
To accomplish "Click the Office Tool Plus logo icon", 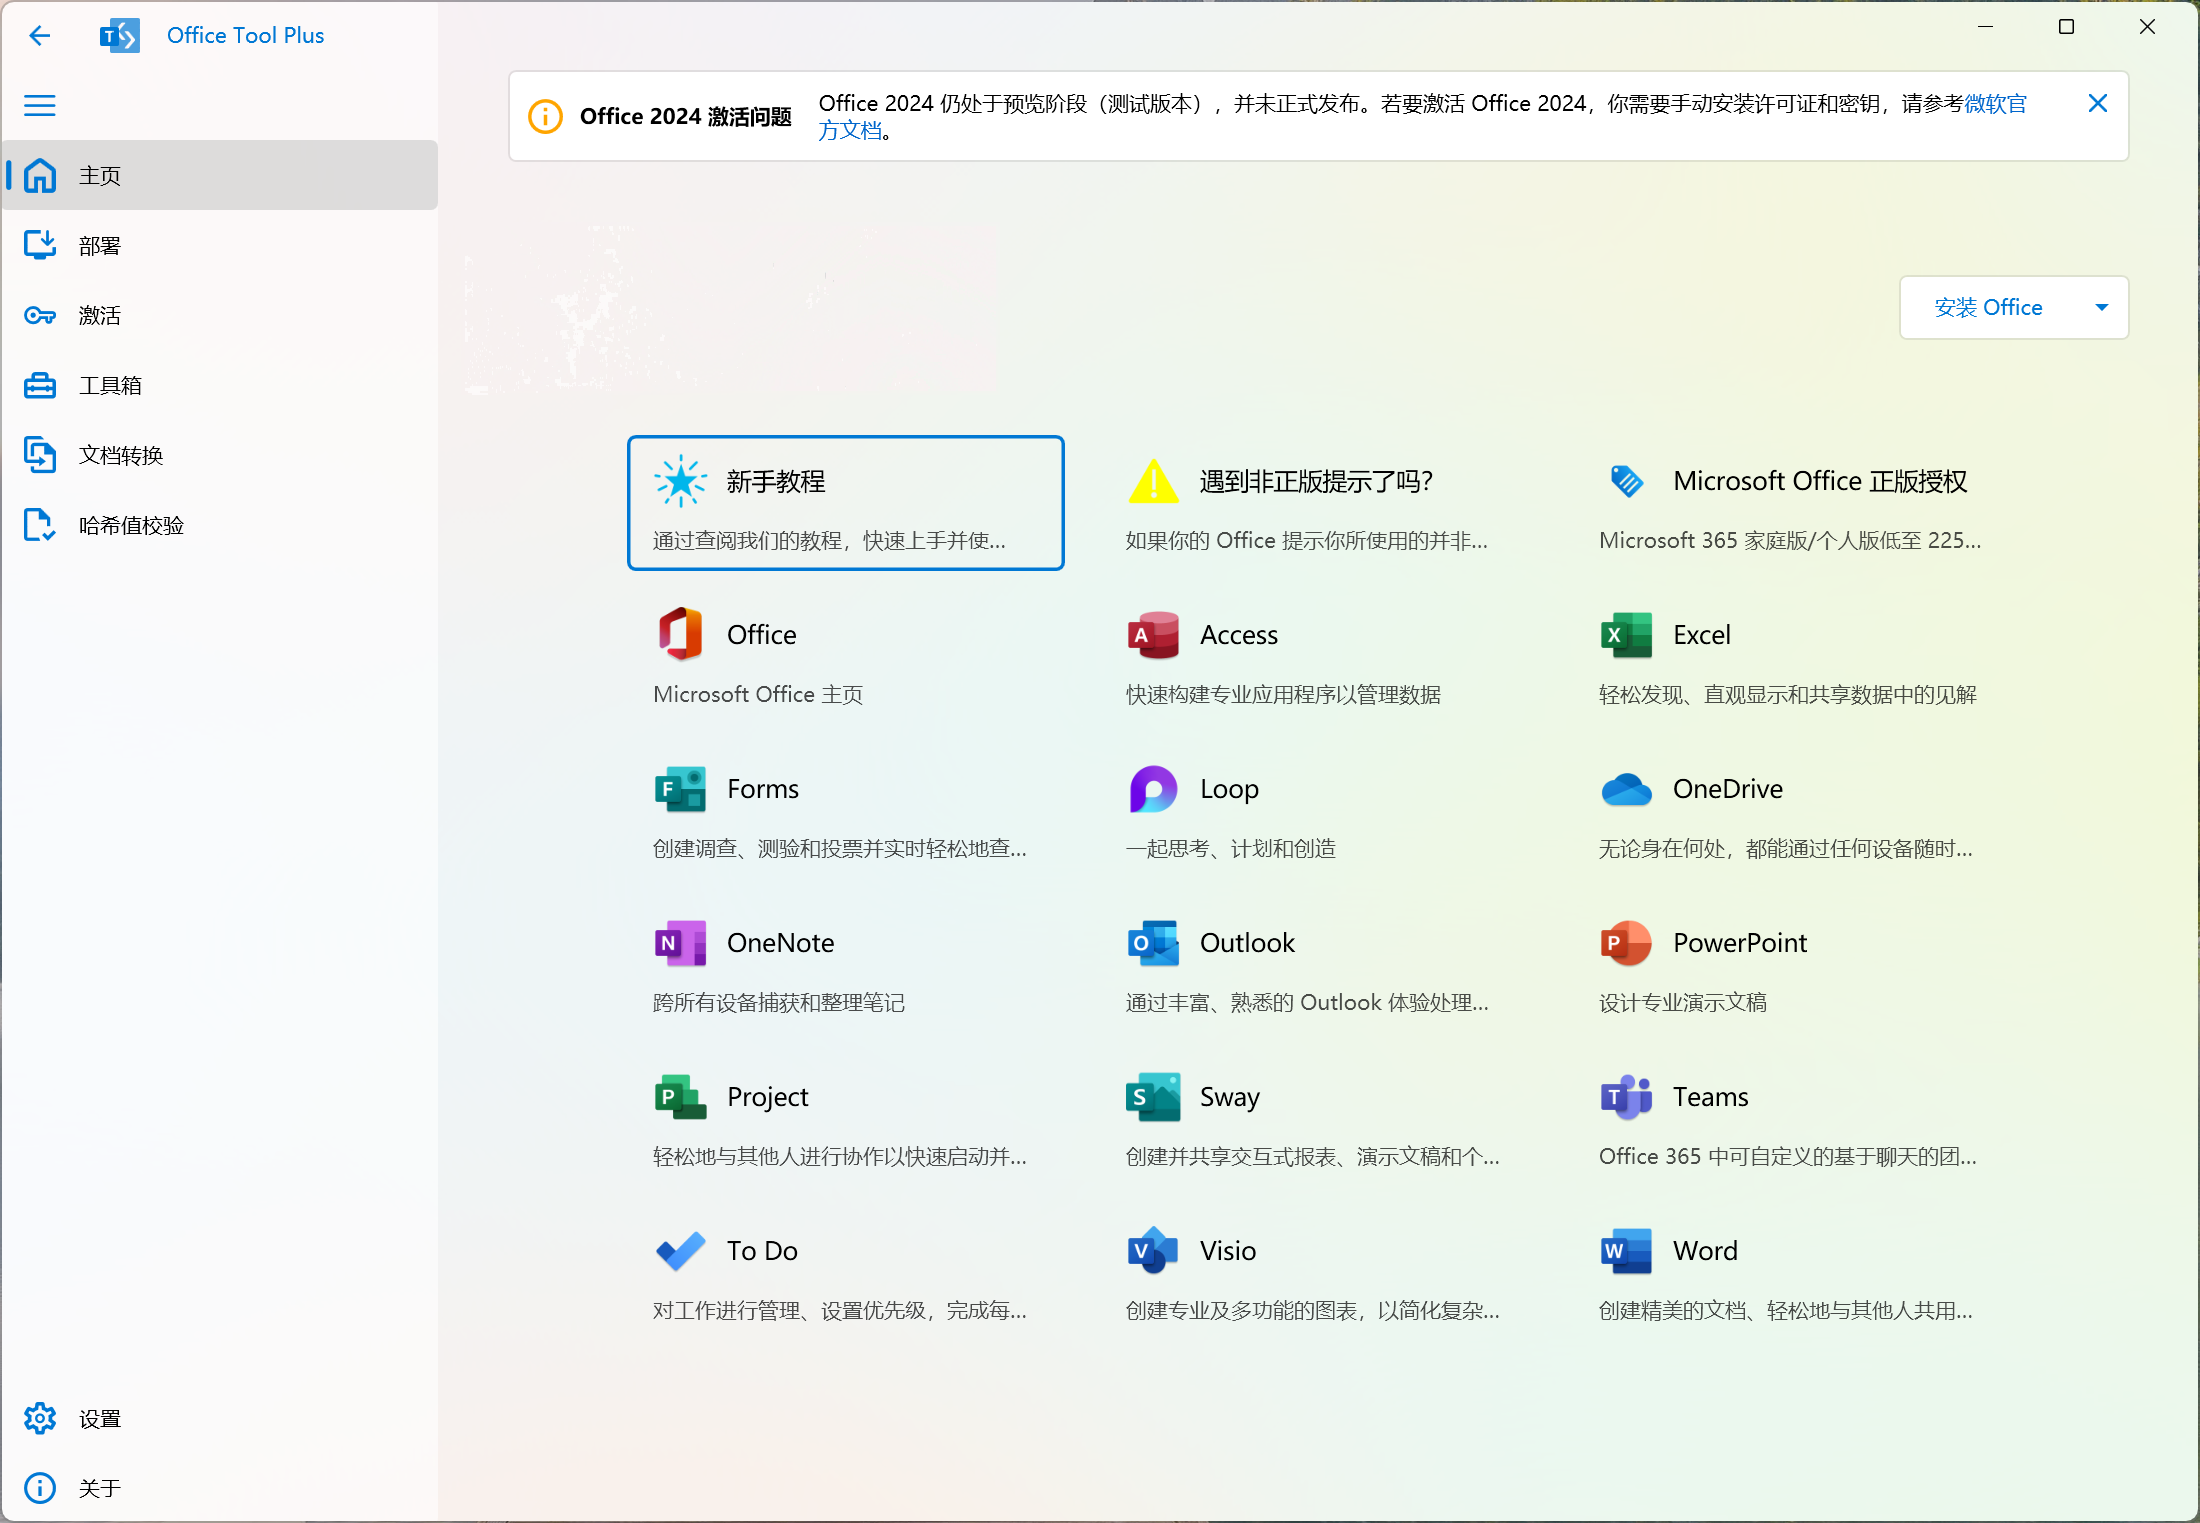I will pos(119,36).
